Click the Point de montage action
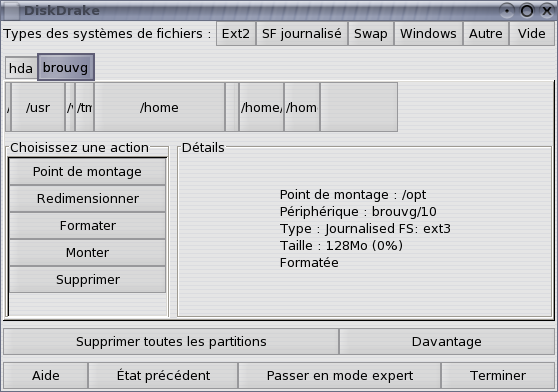The height and width of the screenshot is (392, 558). click(x=87, y=171)
